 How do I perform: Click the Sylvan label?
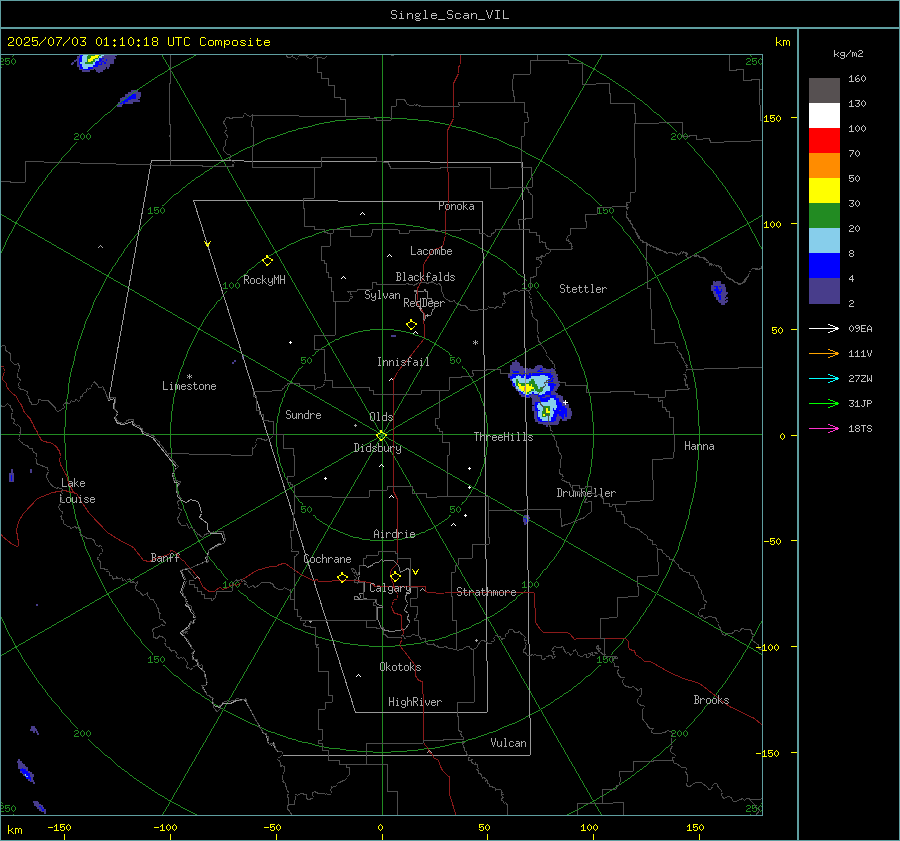(x=382, y=296)
